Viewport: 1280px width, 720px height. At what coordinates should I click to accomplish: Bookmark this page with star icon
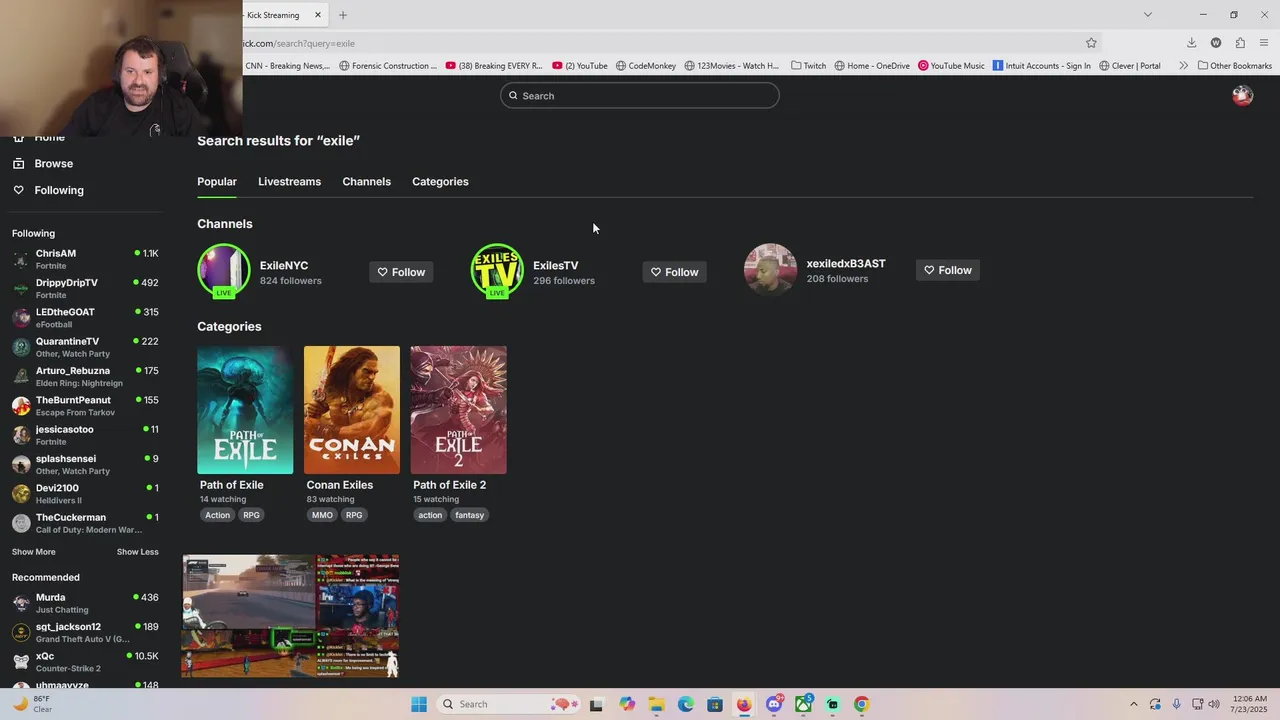point(1091,43)
